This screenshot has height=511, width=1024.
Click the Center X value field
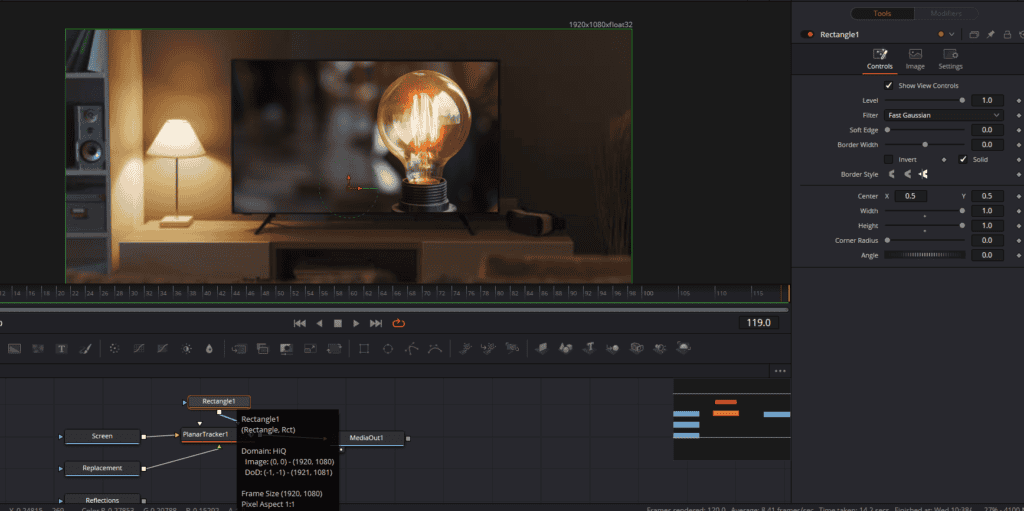click(x=910, y=196)
